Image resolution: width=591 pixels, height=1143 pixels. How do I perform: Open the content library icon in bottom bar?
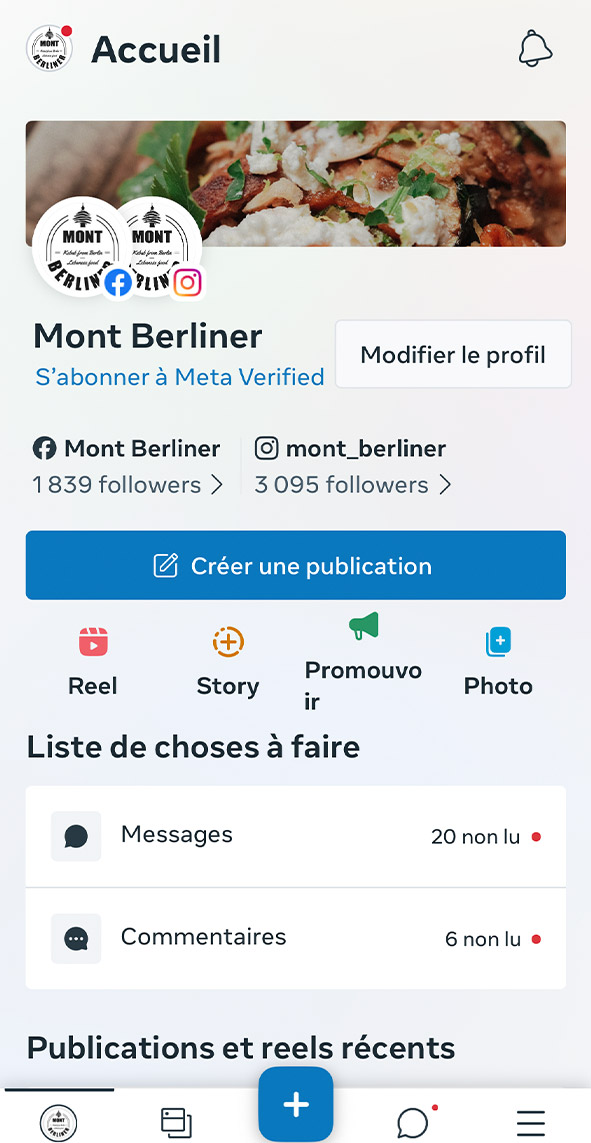point(176,1122)
